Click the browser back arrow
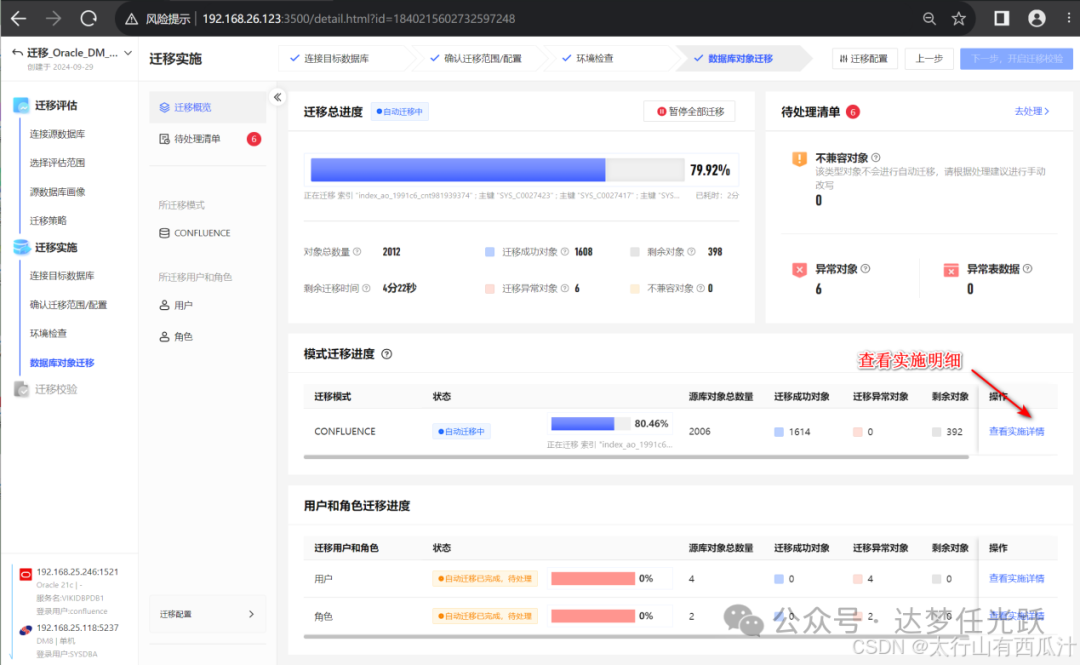The width and height of the screenshot is (1080, 665). [19, 19]
